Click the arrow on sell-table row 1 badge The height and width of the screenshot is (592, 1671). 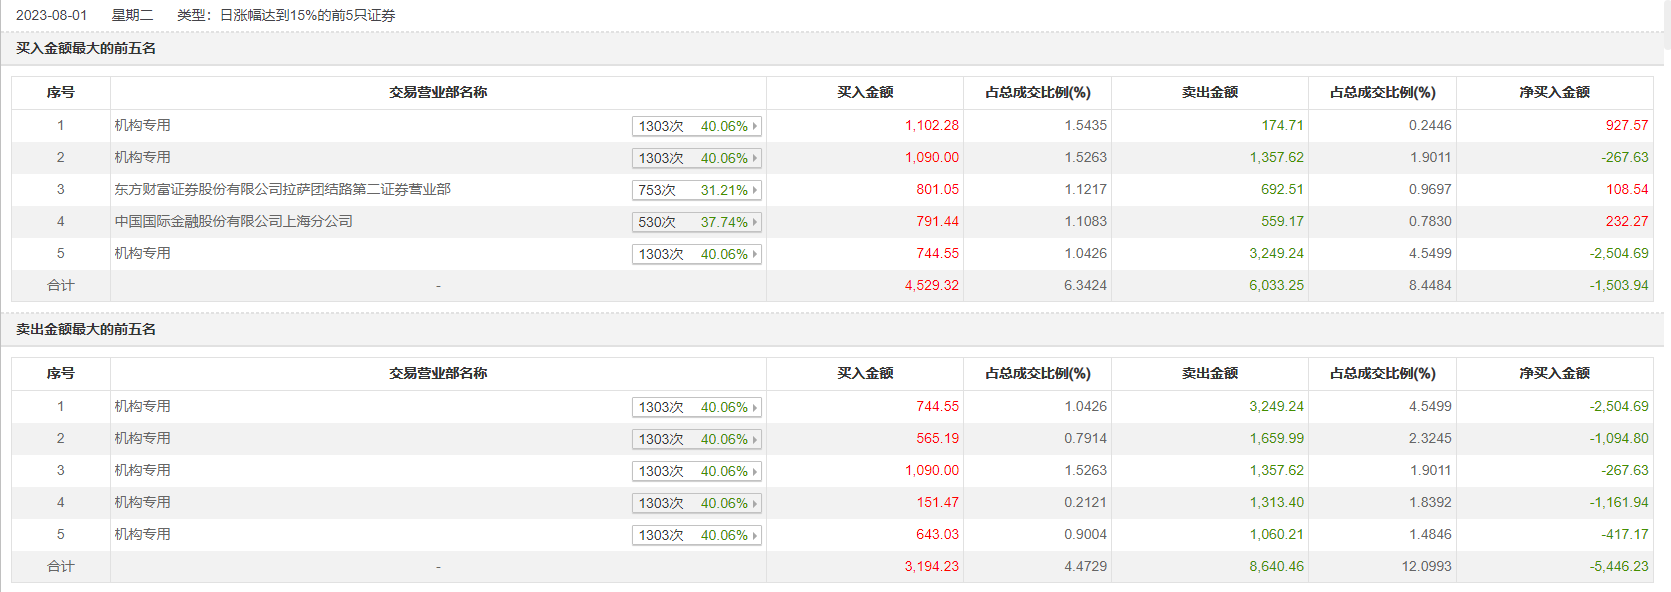click(x=755, y=407)
